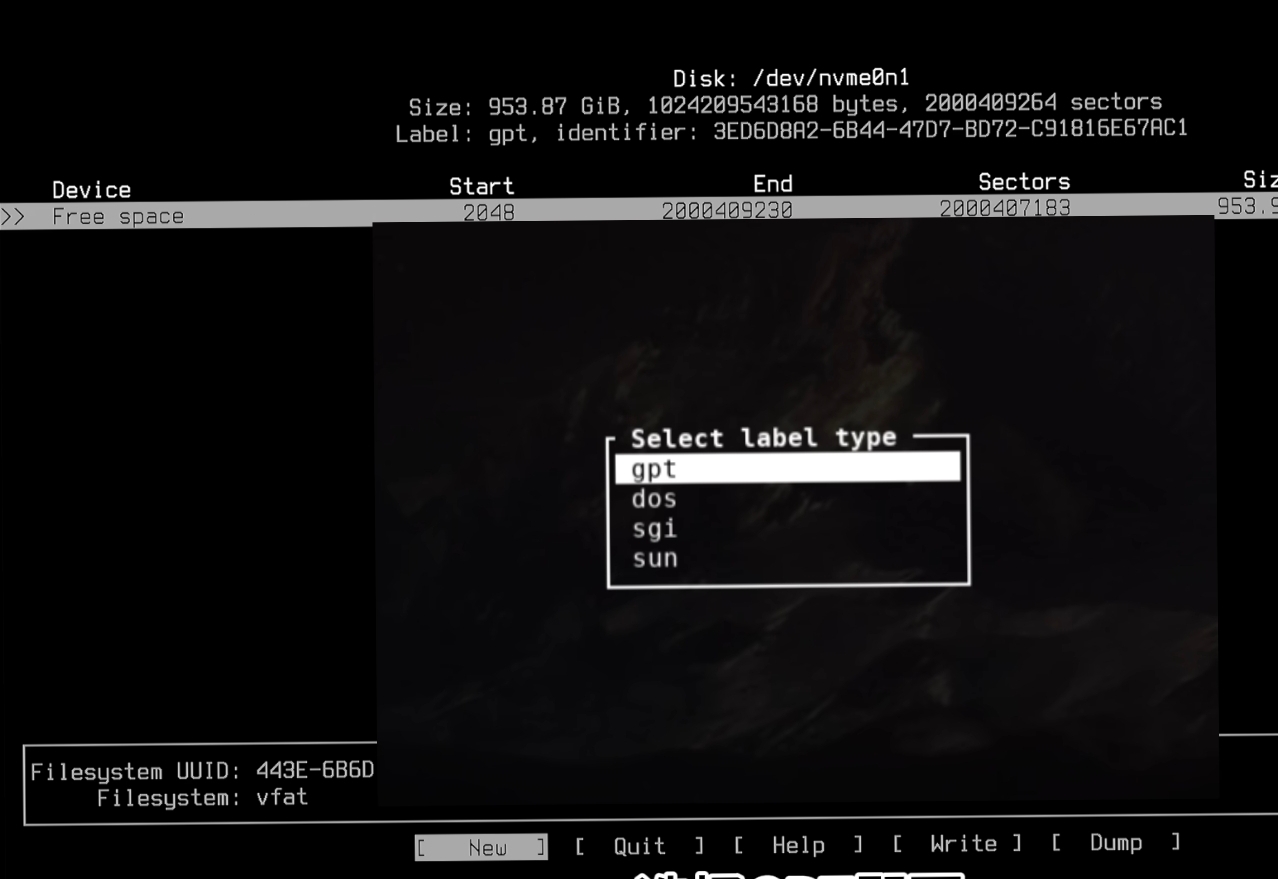Click the End column header
Screen dimensions: 1278x879
772,184
